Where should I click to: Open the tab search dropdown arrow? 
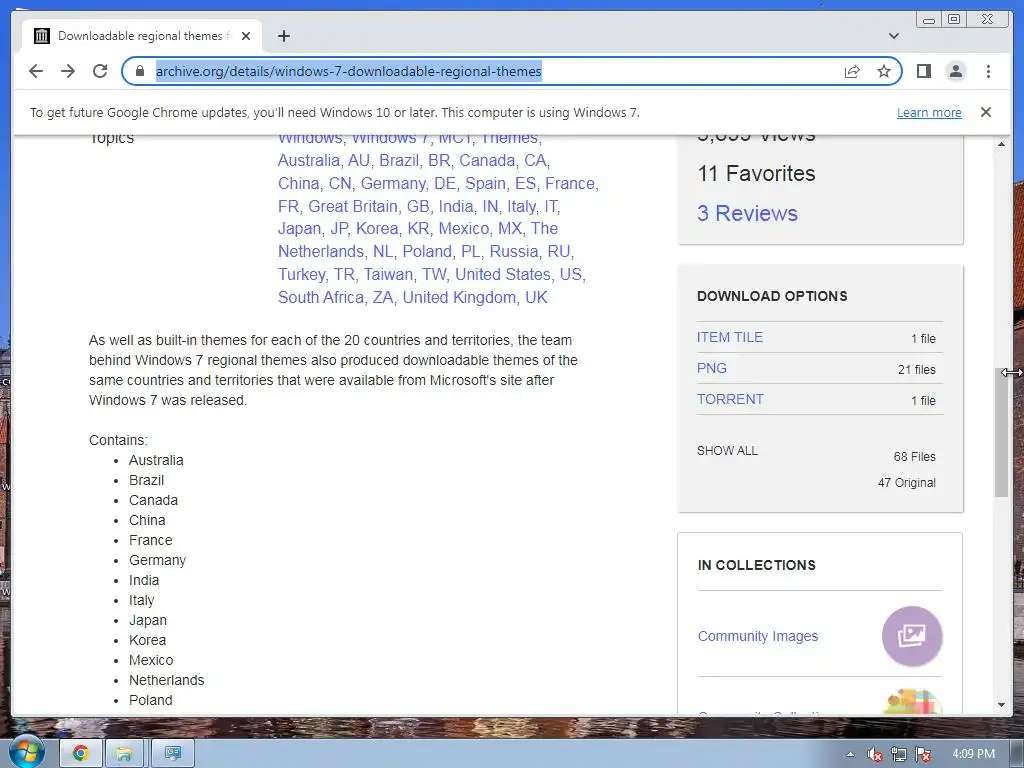(x=894, y=36)
